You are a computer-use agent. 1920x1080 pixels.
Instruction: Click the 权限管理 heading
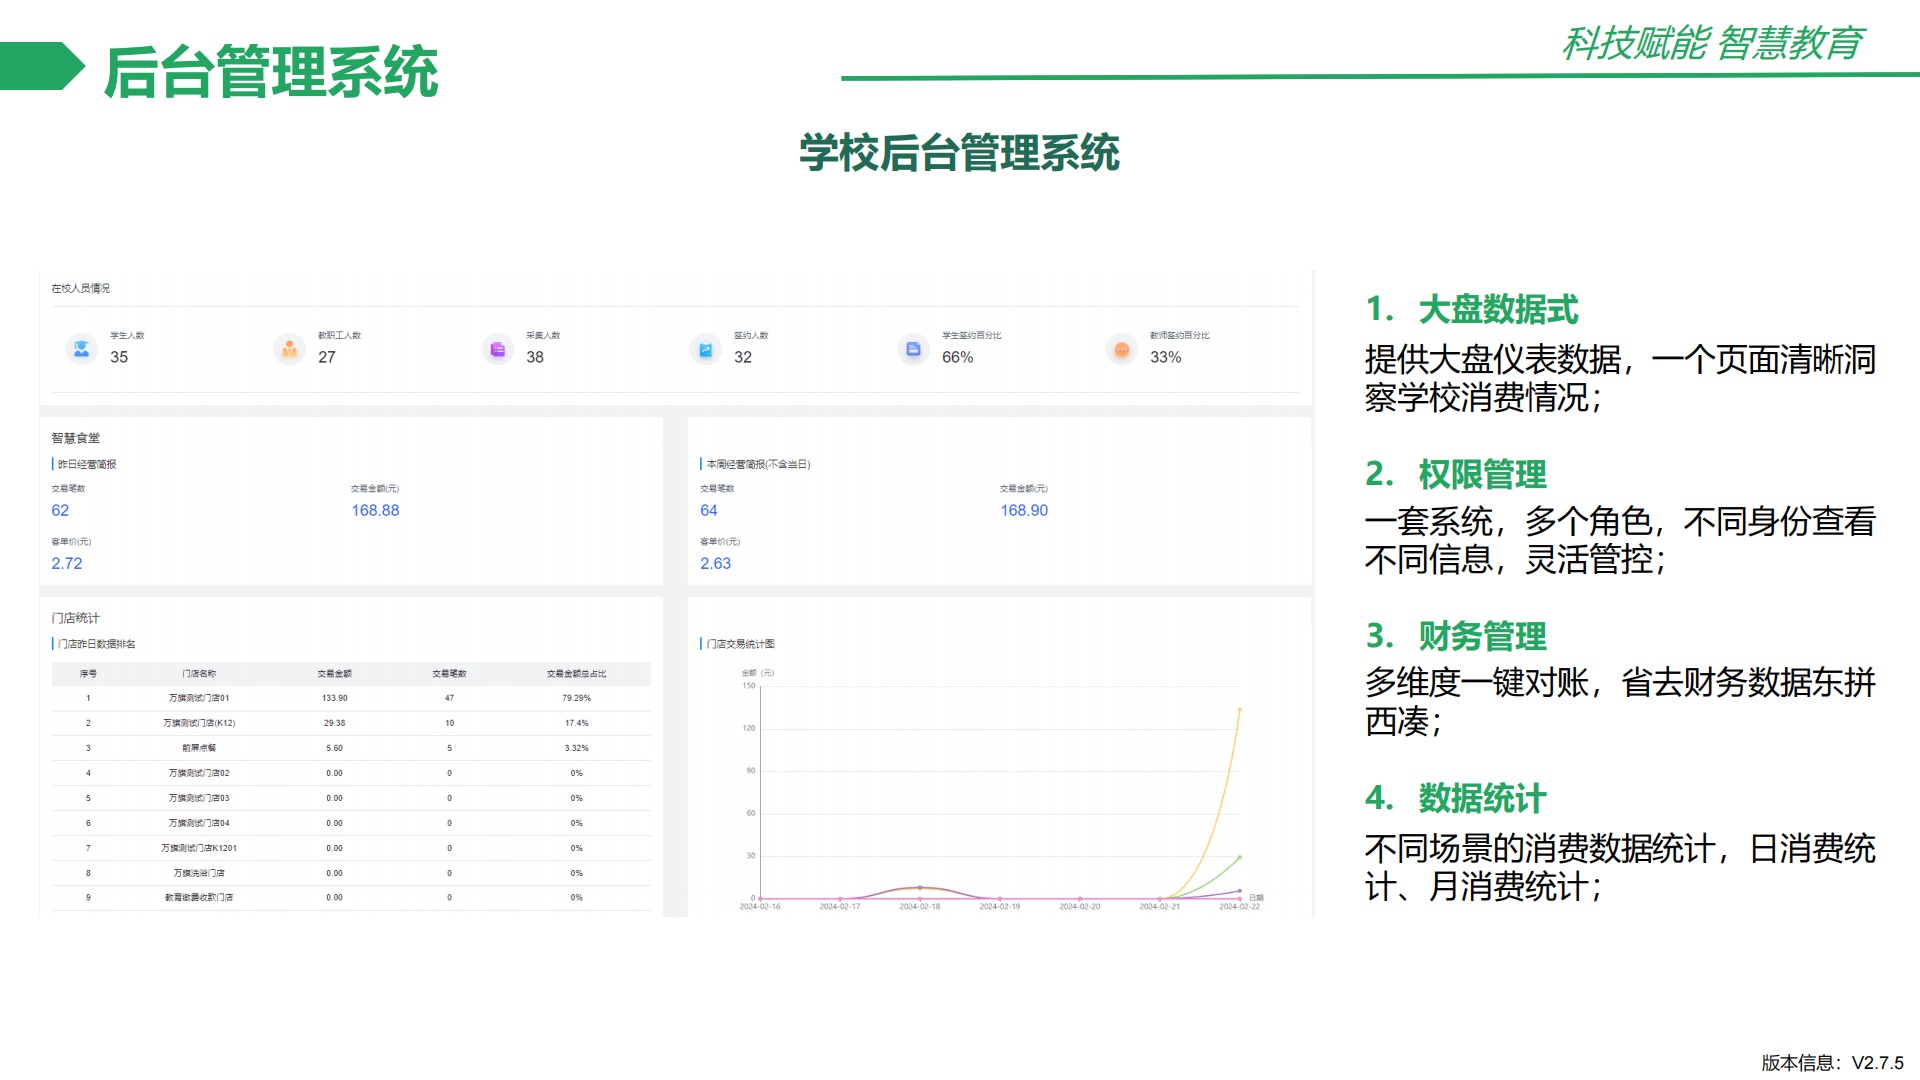pos(1481,474)
